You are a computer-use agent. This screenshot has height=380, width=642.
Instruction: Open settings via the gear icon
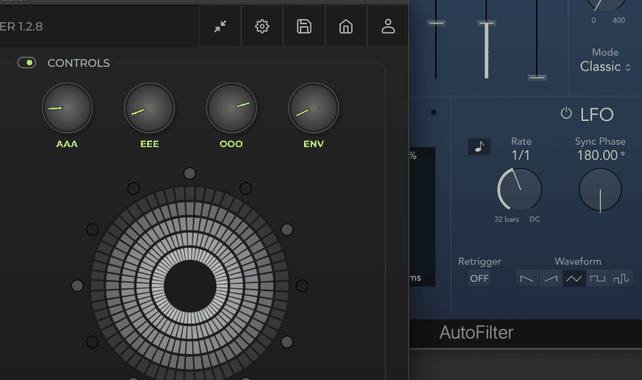point(262,27)
